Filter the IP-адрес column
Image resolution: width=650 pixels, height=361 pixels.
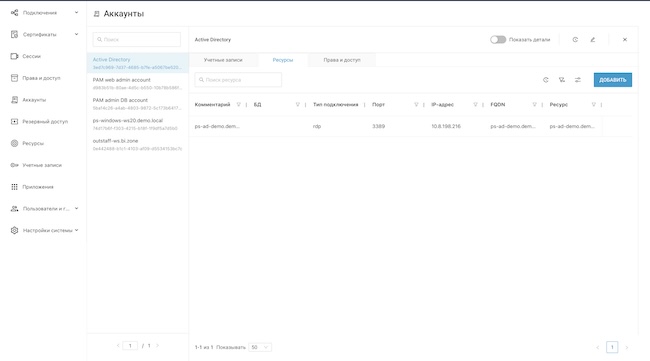coord(475,105)
